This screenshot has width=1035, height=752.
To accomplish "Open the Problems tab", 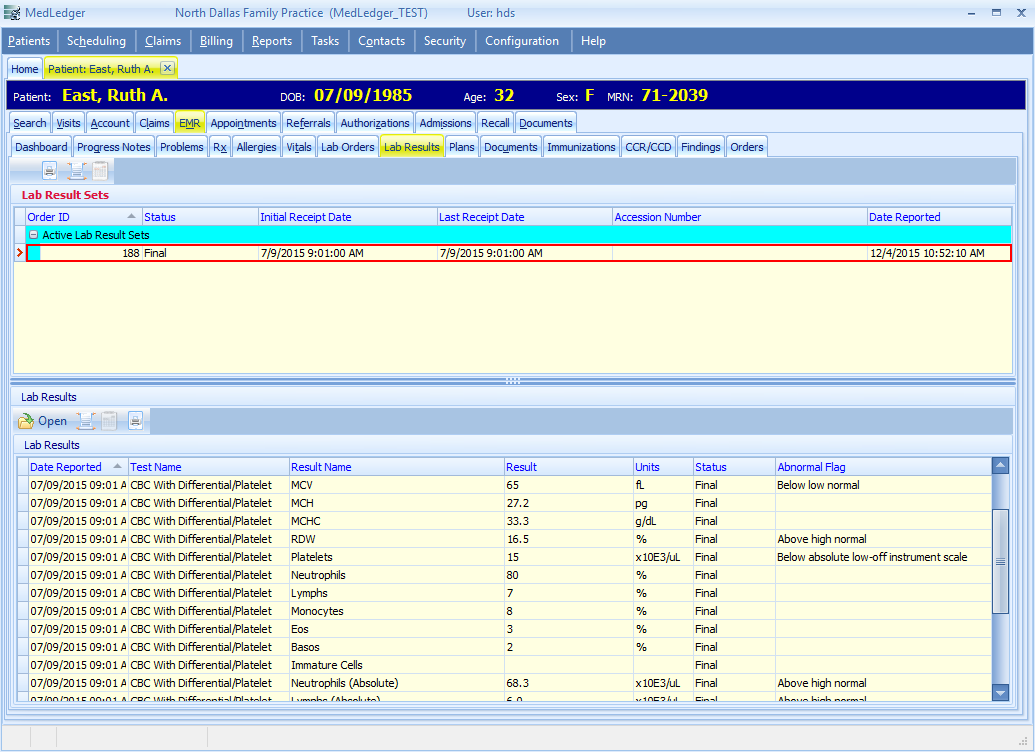I will click(182, 147).
